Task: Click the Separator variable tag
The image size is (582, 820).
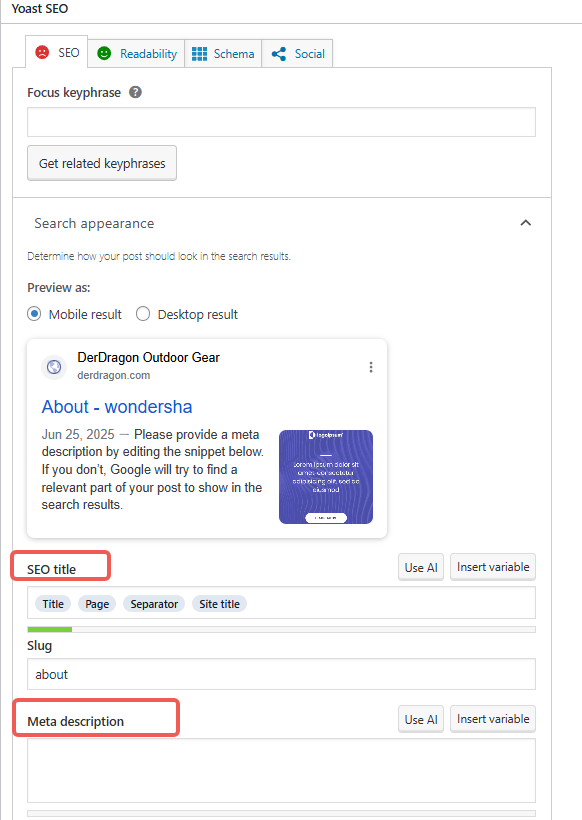Action: [154, 604]
